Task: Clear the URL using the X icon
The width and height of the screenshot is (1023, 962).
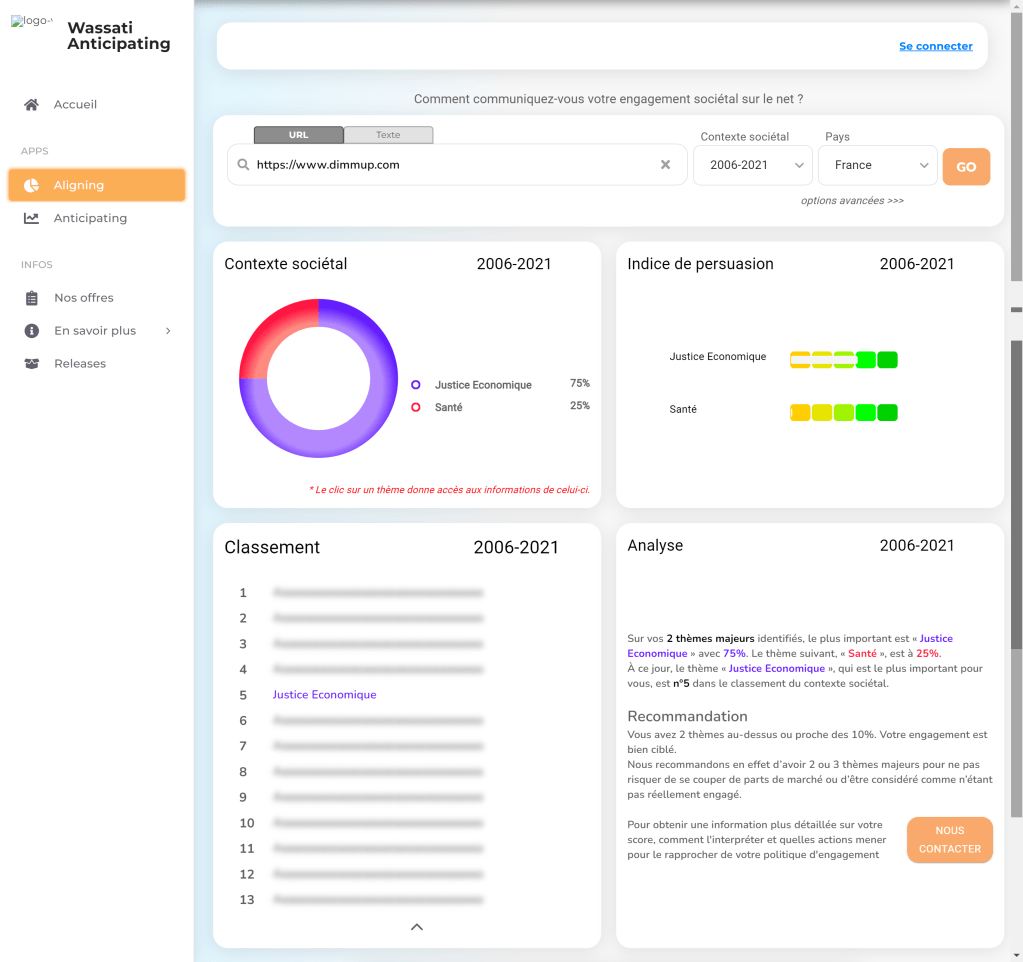Action: coord(665,164)
